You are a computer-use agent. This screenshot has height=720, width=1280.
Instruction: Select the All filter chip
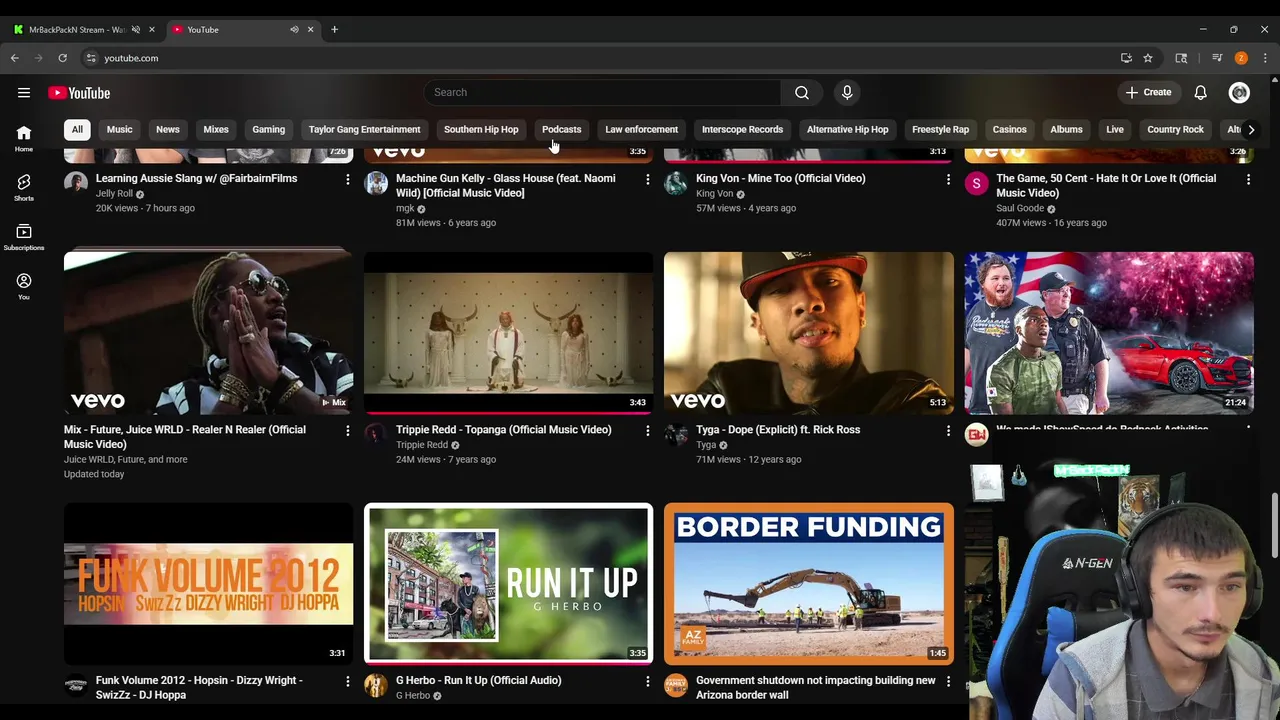point(77,129)
